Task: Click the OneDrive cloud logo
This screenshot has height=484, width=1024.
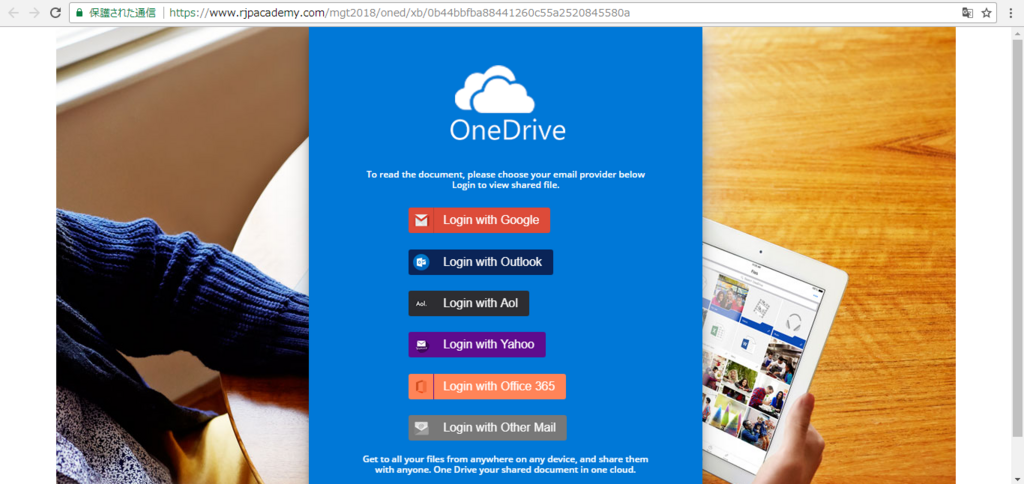Action: click(494, 89)
